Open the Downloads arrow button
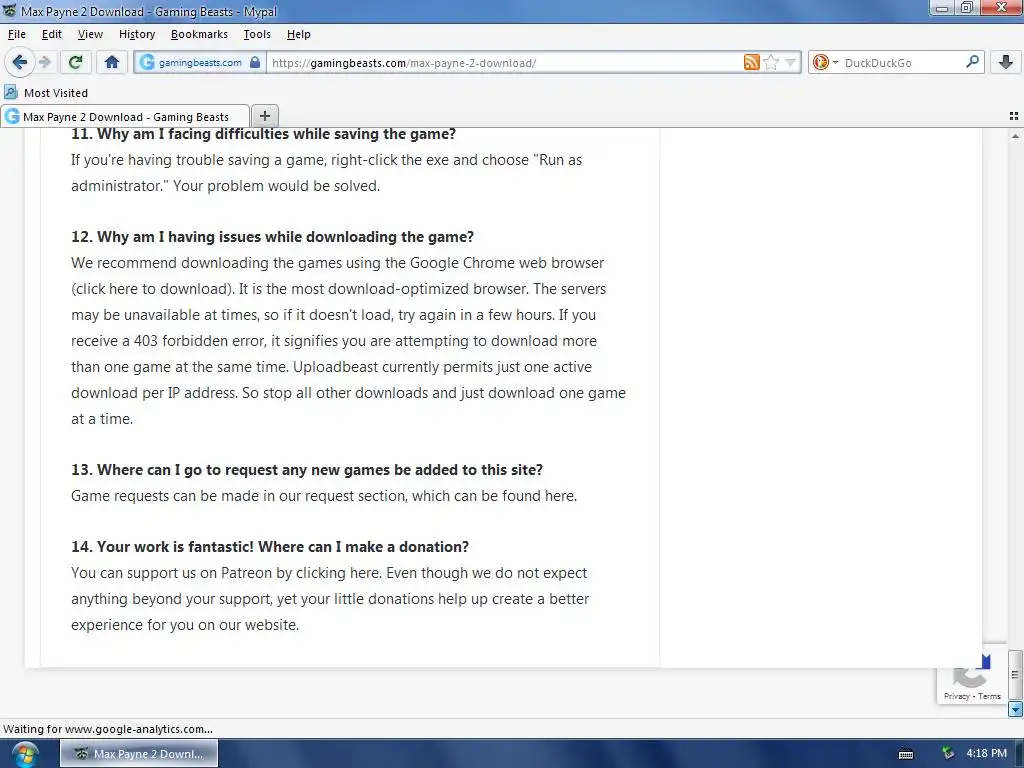1024x768 pixels. (x=1006, y=62)
